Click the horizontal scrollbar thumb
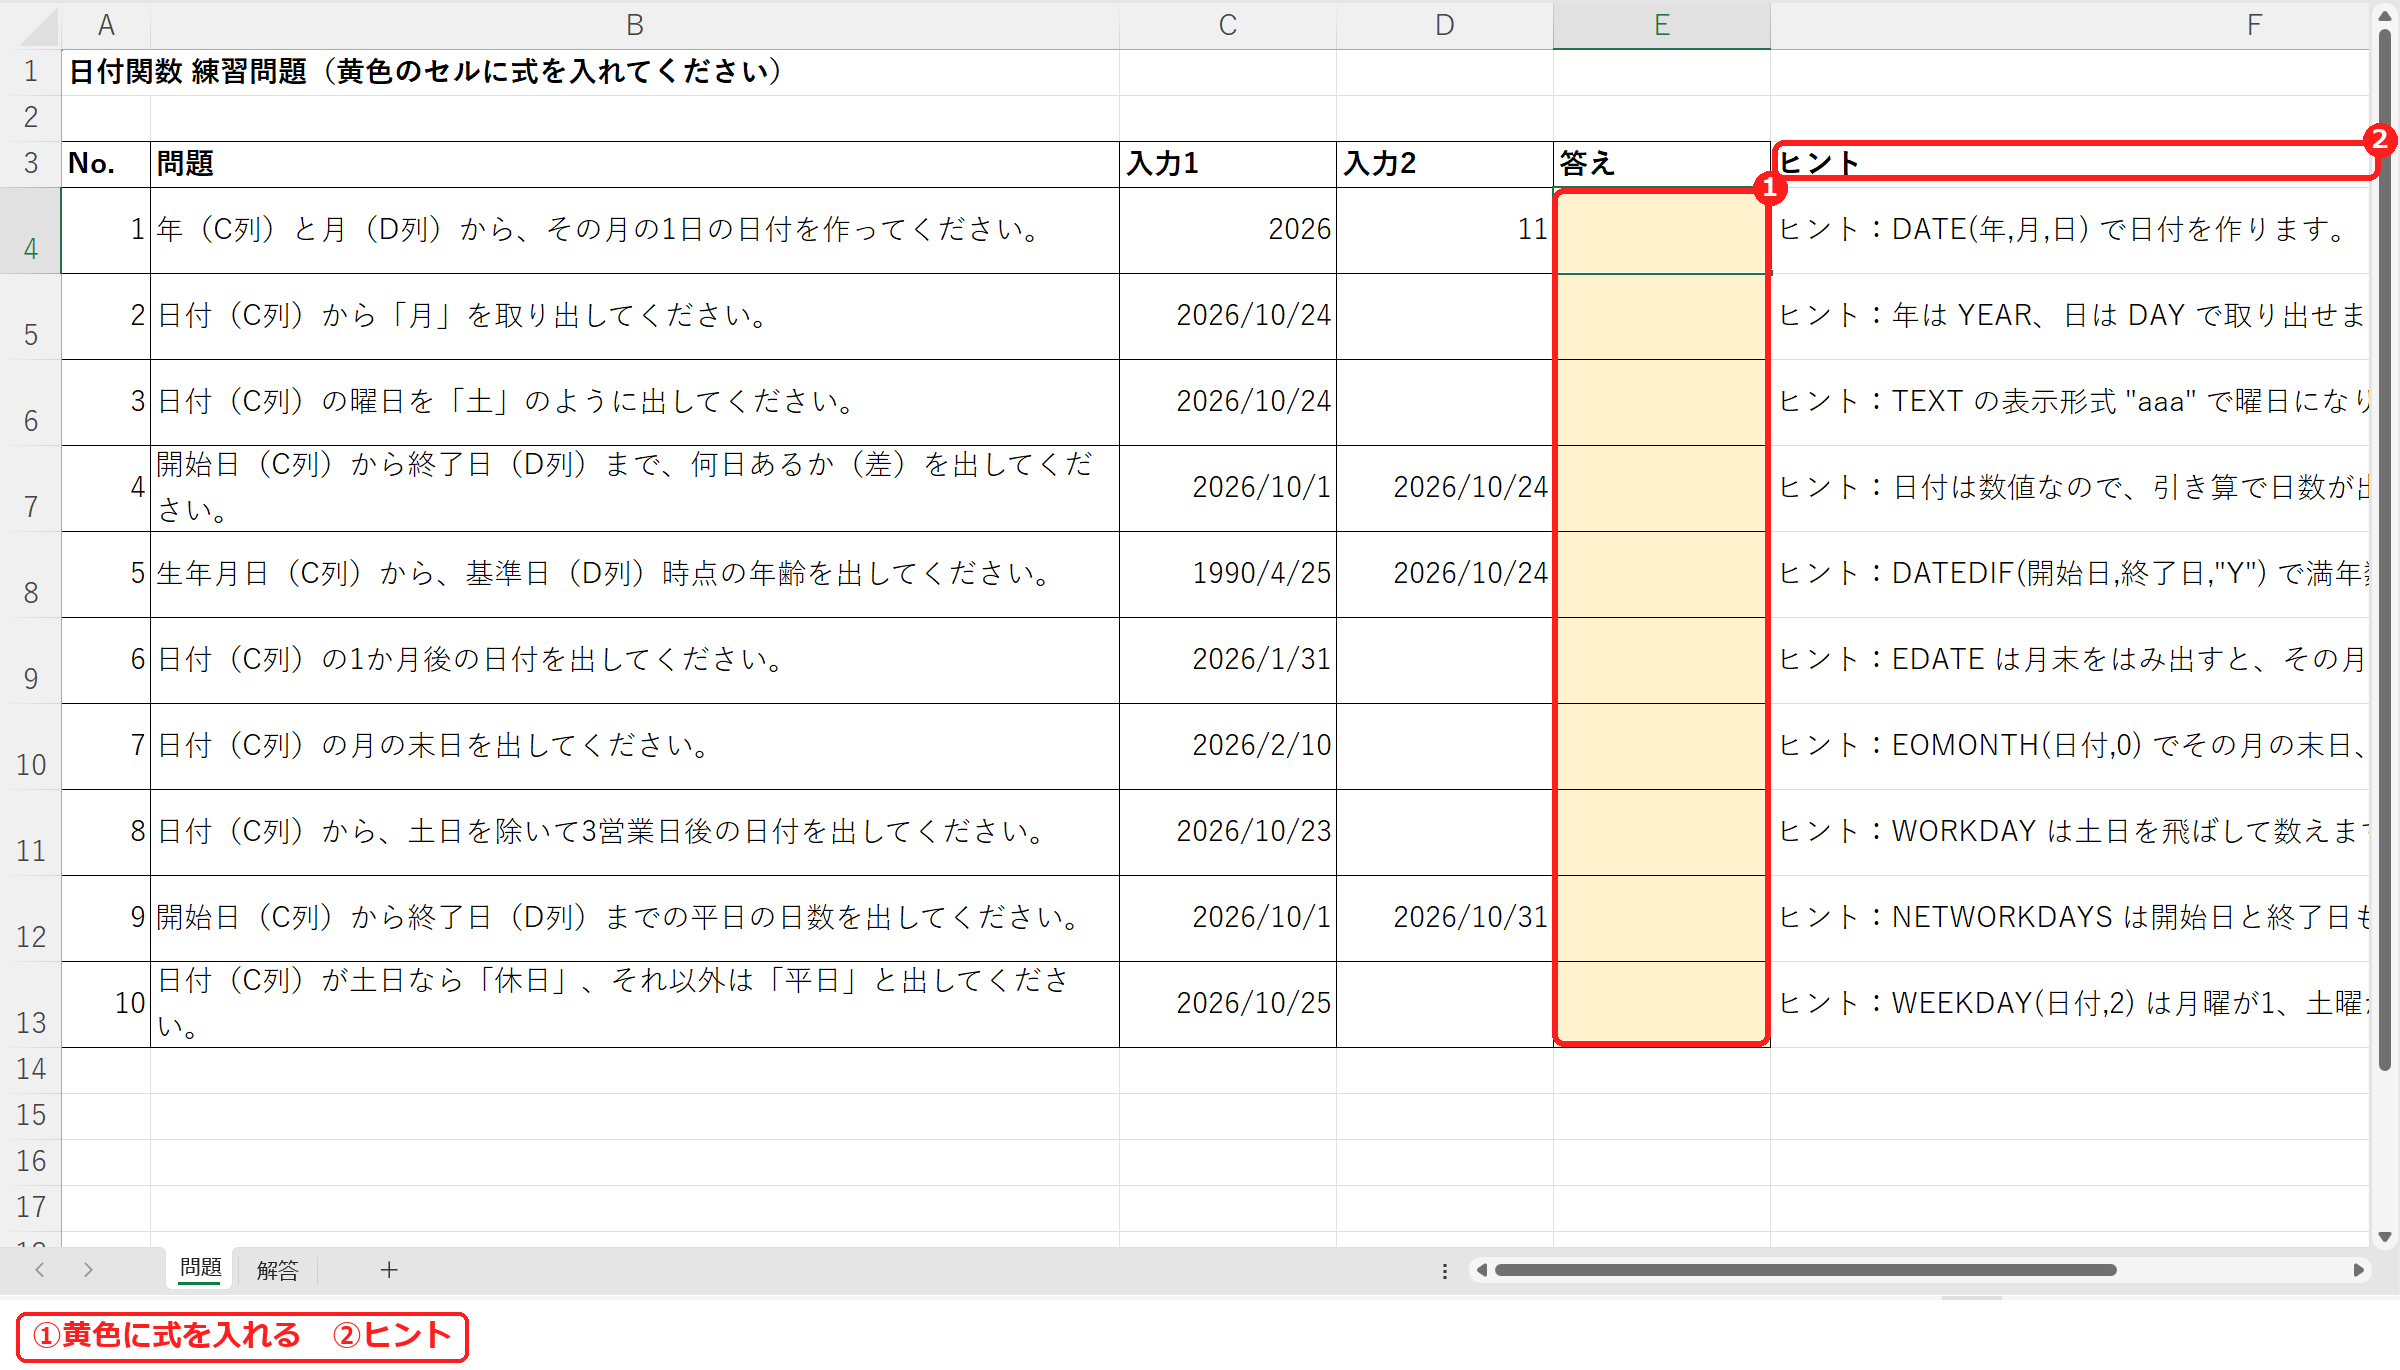 [1805, 1270]
